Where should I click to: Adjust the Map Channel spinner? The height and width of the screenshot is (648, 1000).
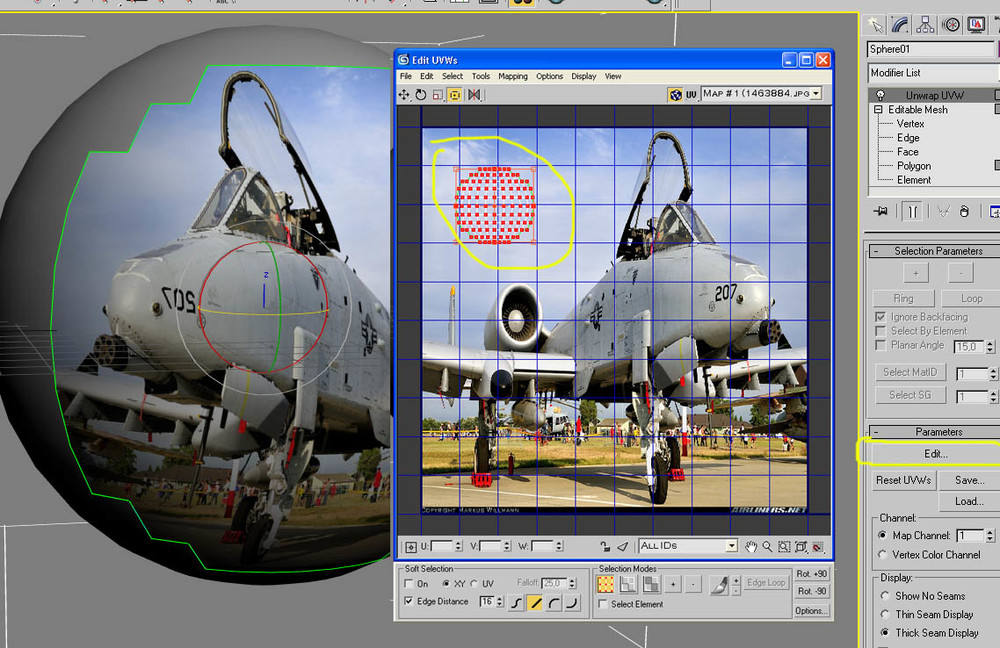[990, 536]
